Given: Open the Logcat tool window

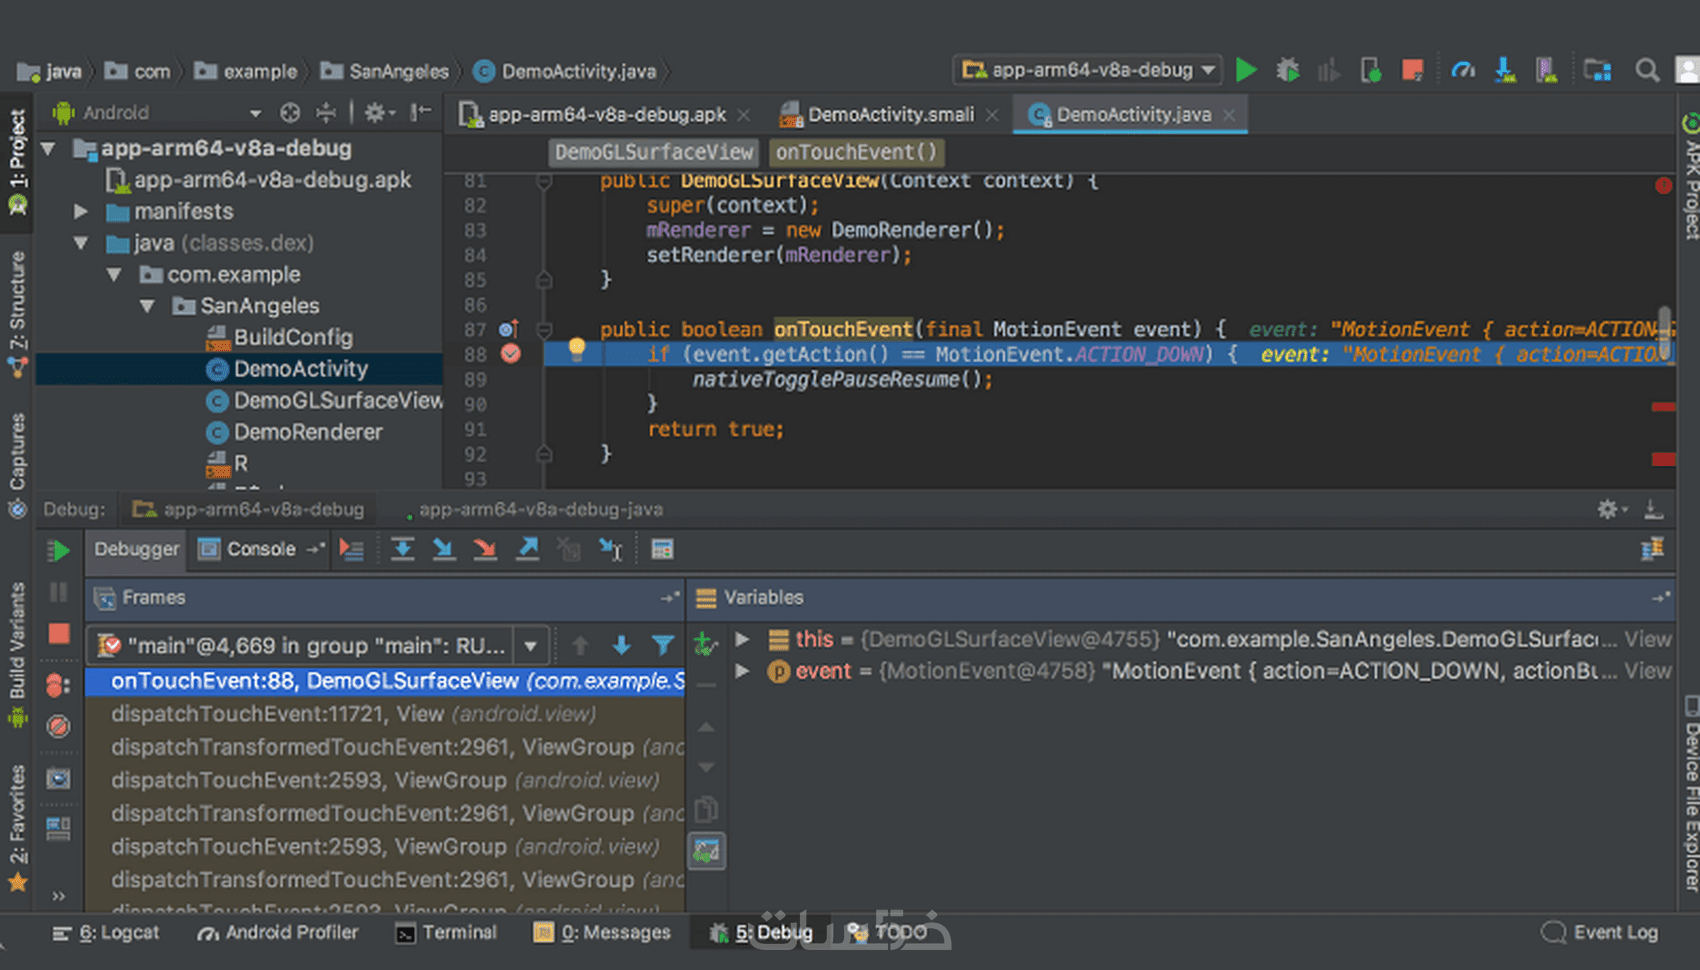Looking at the screenshot, I should [106, 932].
